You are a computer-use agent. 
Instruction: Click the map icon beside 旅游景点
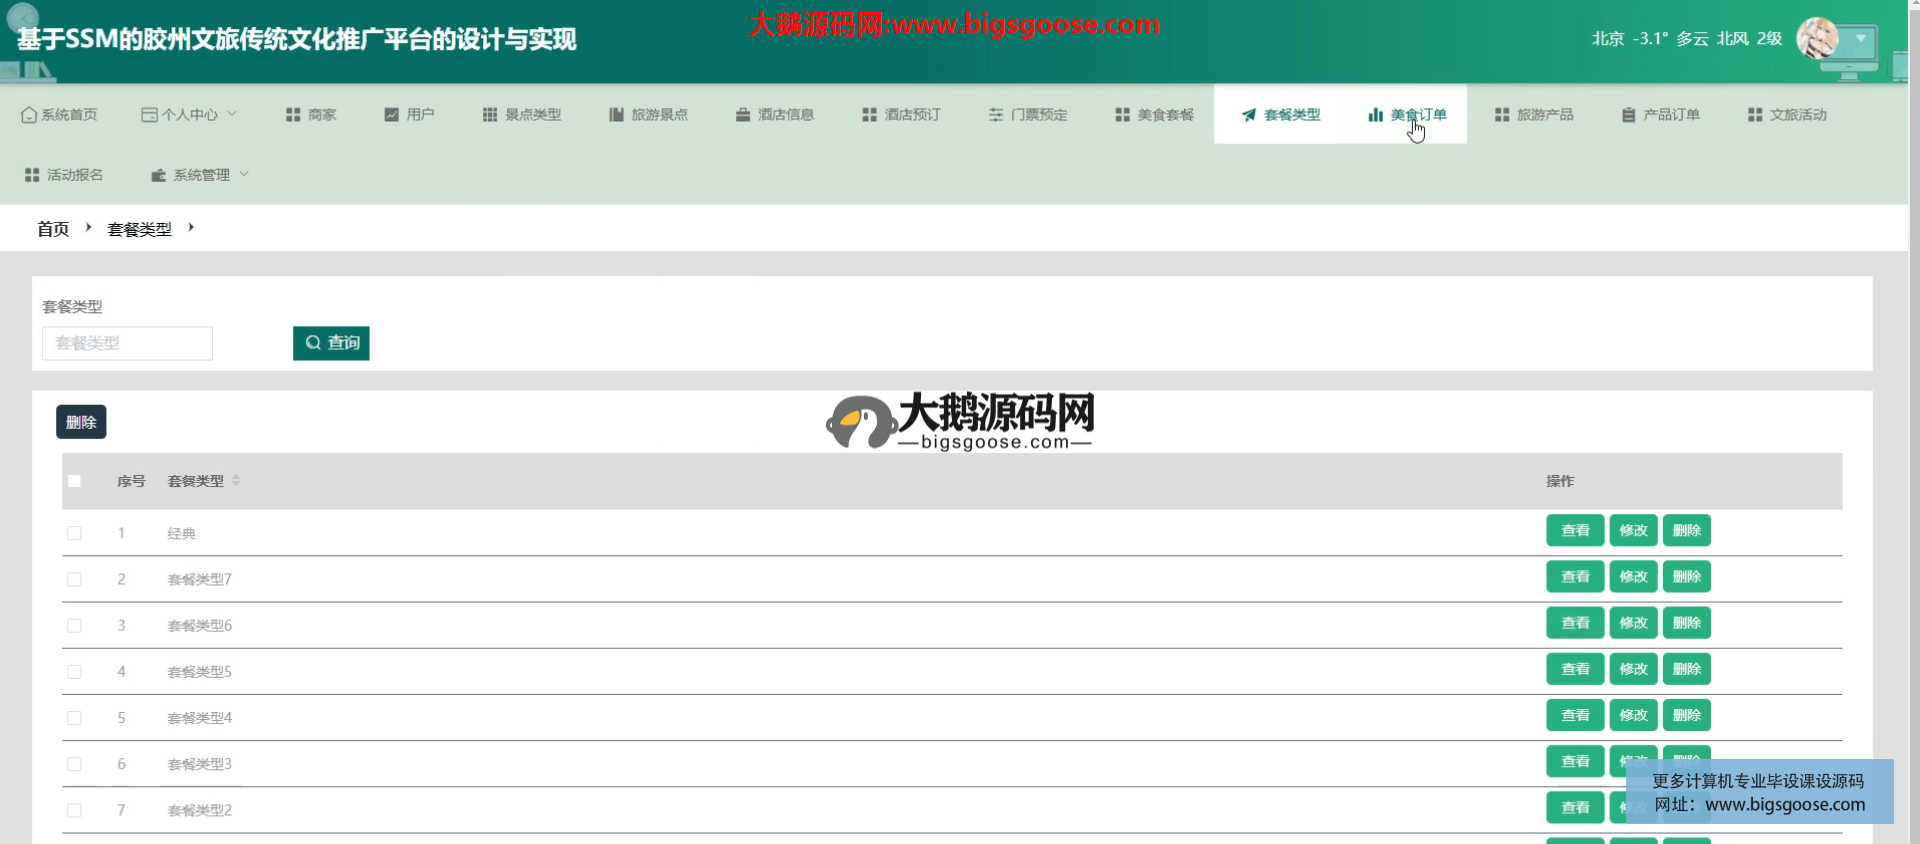coord(616,115)
